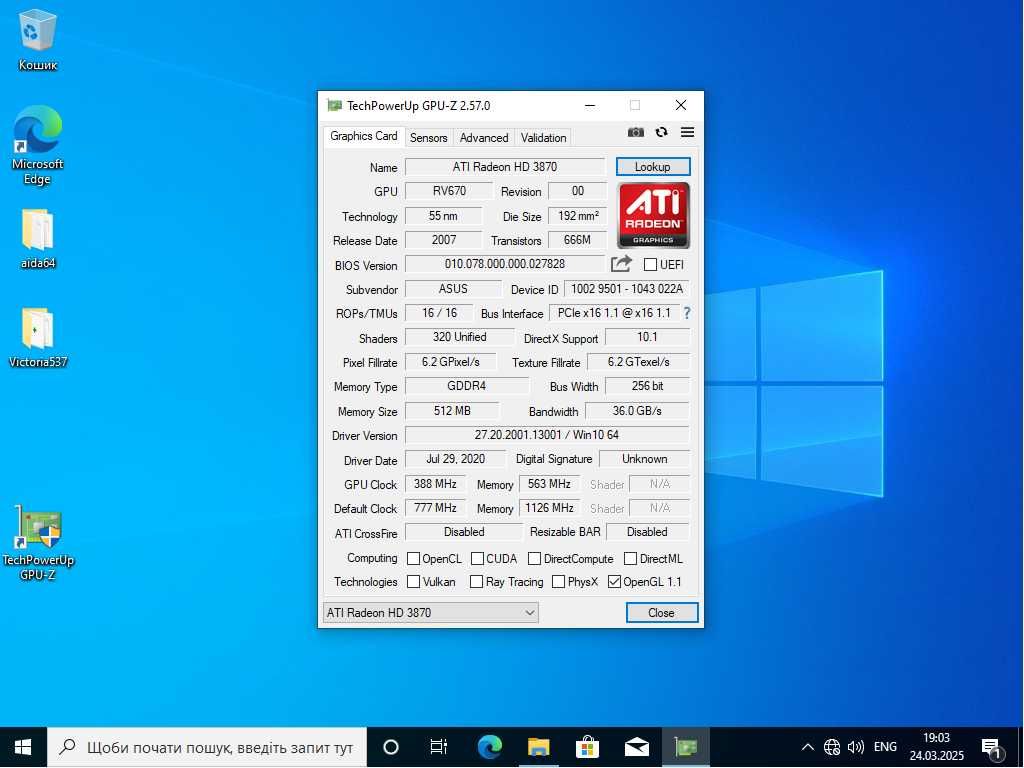Open Task View on the taskbar
Screen dimensions: 1024x768
tap(438, 747)
